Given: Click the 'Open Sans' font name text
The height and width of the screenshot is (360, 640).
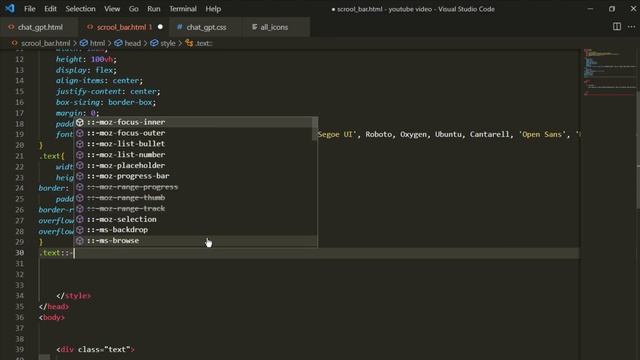Looking at the screenshot, I should (x=542, y=134).
